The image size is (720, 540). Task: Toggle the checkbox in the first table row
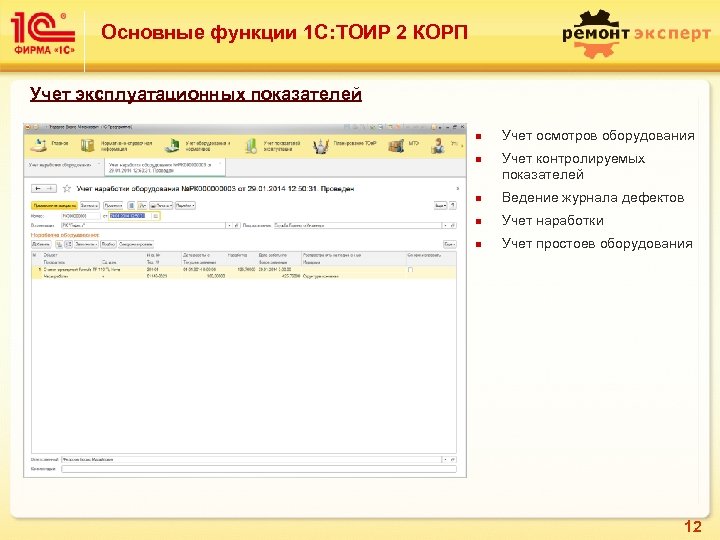410,270
